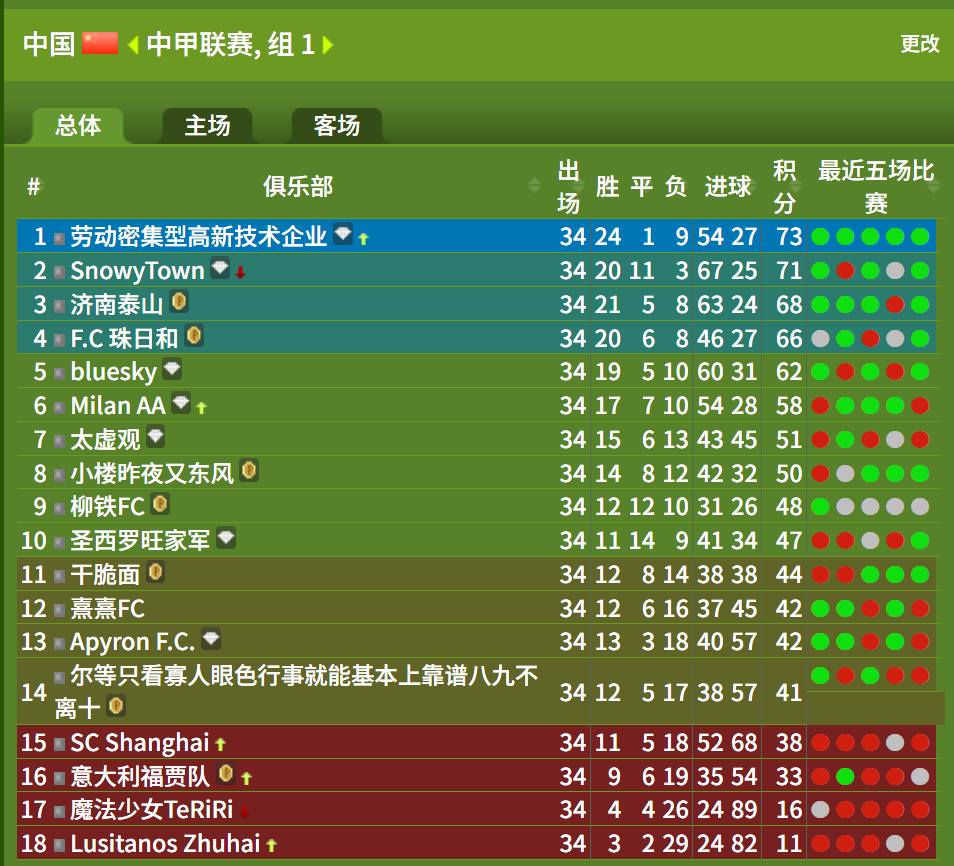Click coin badge next to 意大利福贾队
The image size is (954, 866).
click(226, 773)
